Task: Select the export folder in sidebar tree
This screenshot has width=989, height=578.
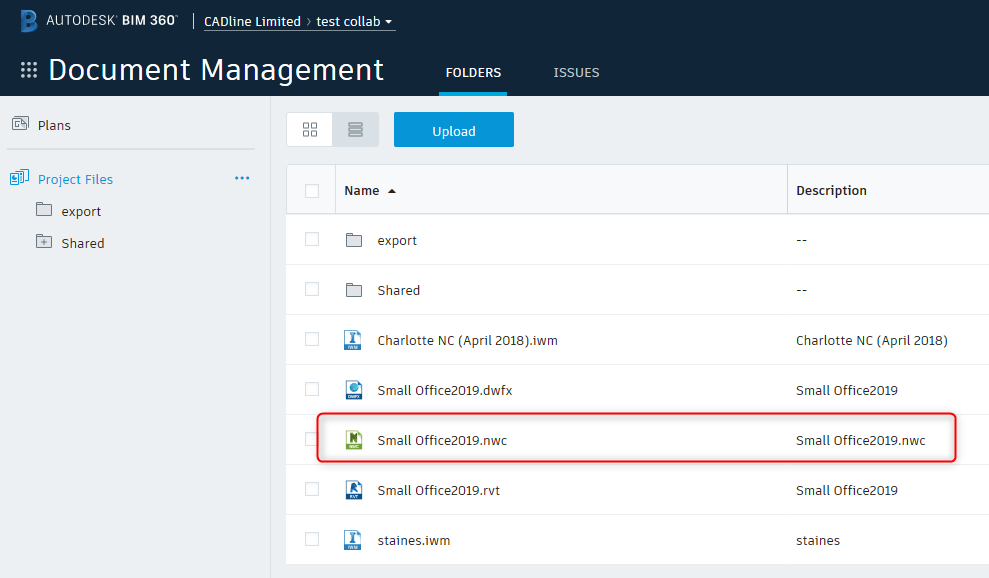Action: 81,211
